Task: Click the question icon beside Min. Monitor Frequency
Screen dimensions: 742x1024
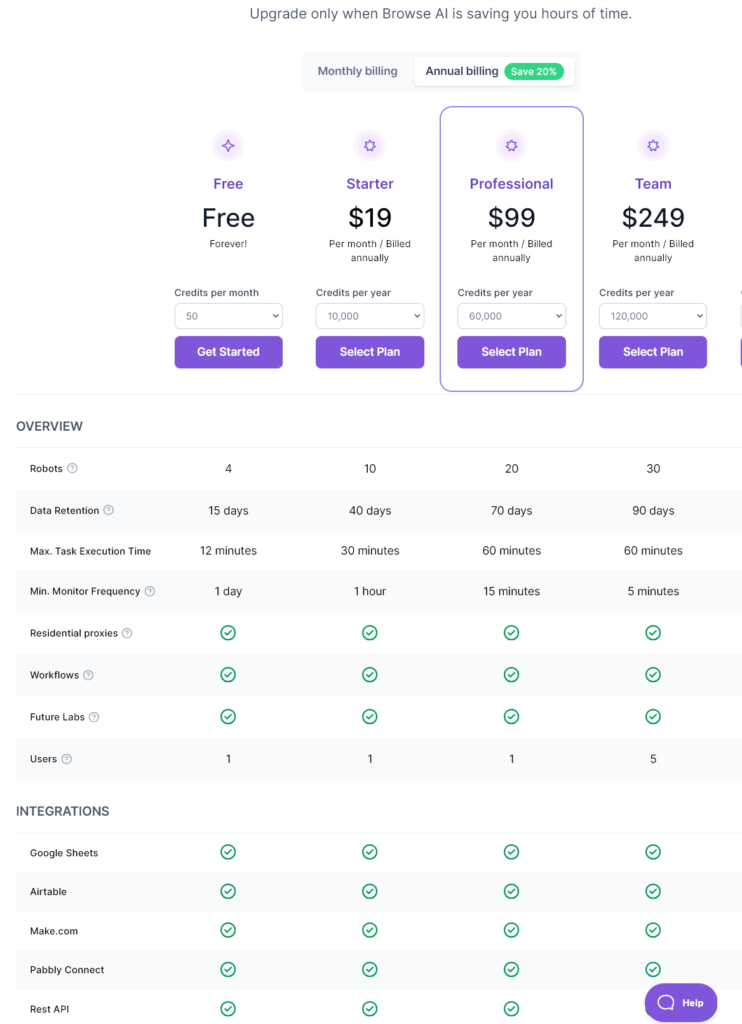Action: click(150, 591)
